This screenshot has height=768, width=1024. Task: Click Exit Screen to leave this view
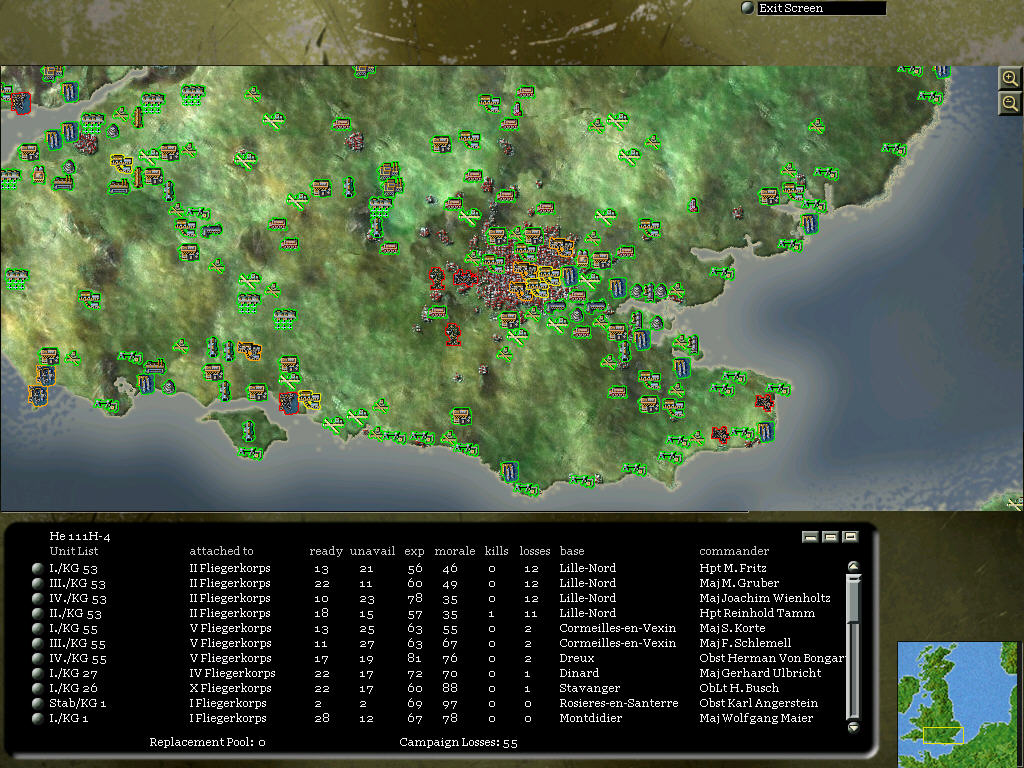click(x=822, y=8)
